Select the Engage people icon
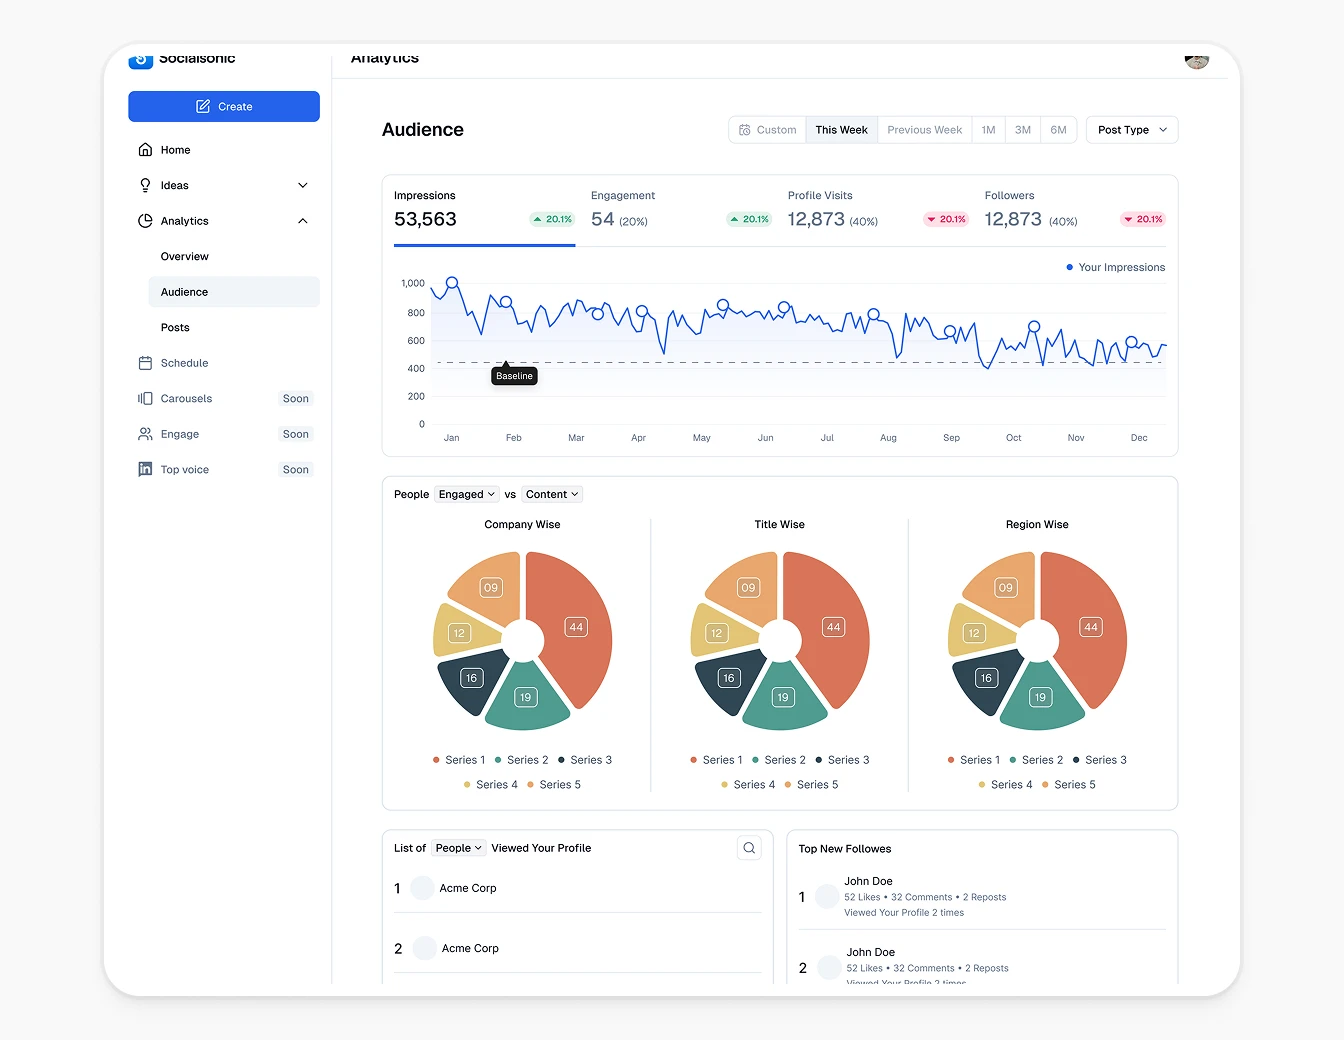This screenshot has height=1040, width=1344. [x=145, y=433]
